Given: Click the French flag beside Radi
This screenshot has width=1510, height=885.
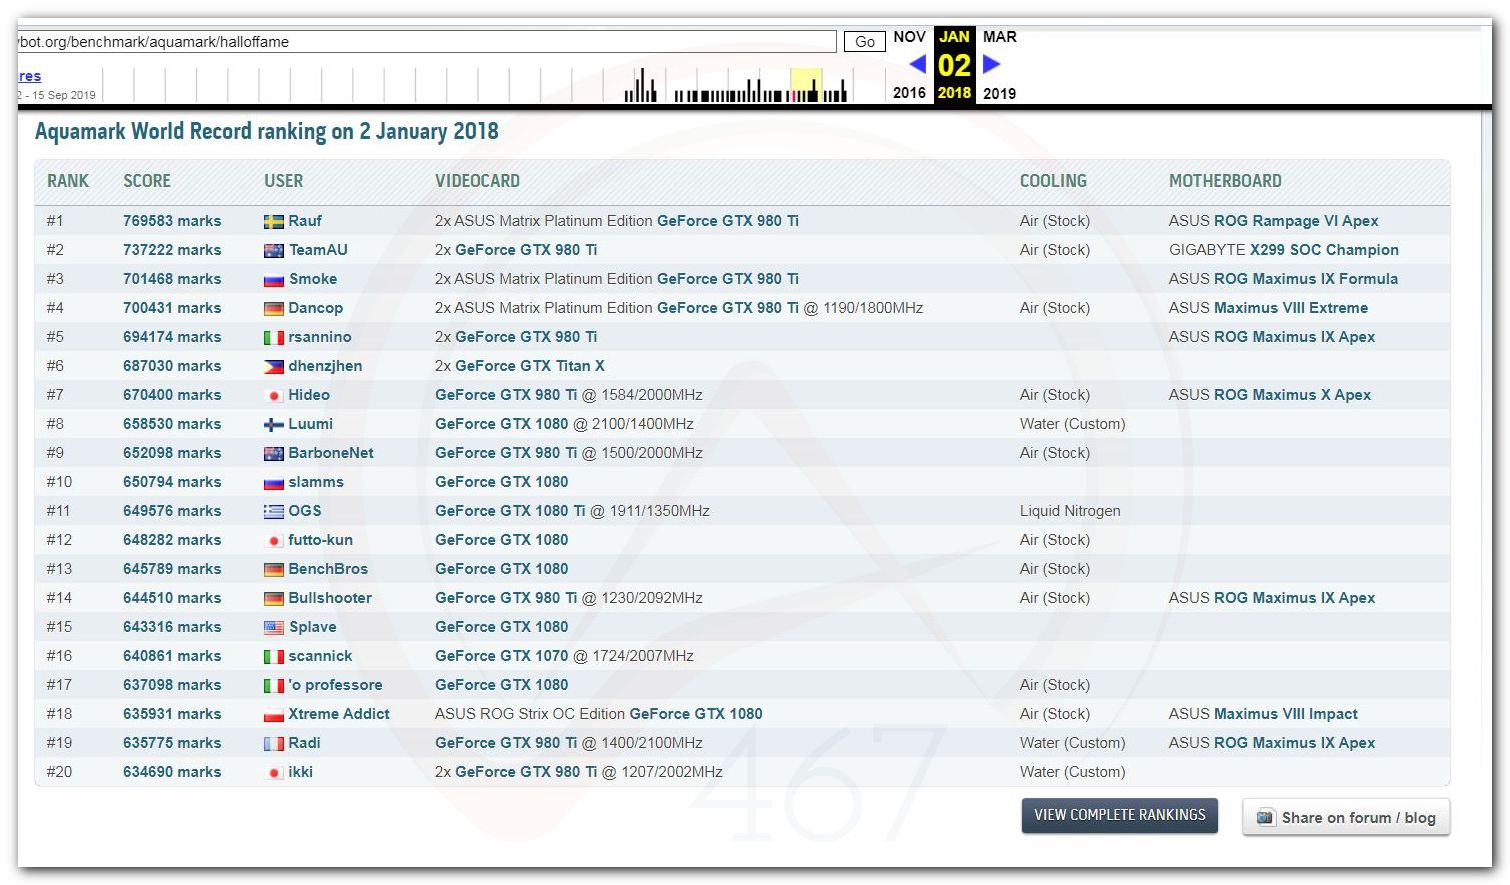Looking at the screenshot, I should pos(273,744).
